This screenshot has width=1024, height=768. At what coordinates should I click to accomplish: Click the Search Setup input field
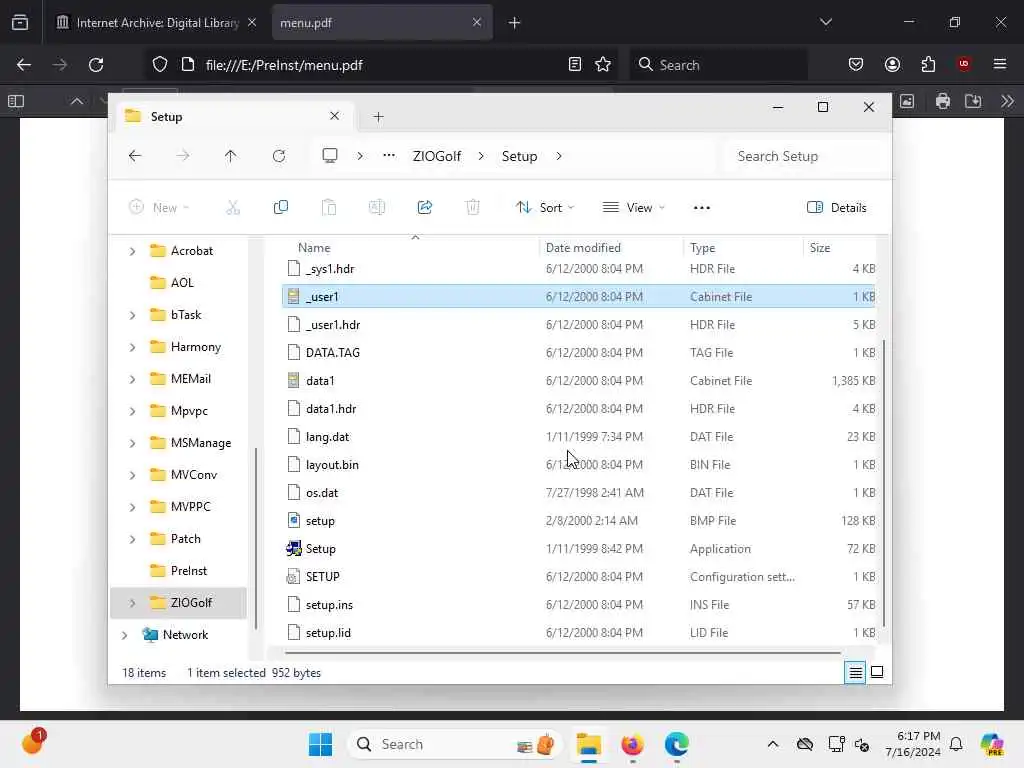coord(805,156)
